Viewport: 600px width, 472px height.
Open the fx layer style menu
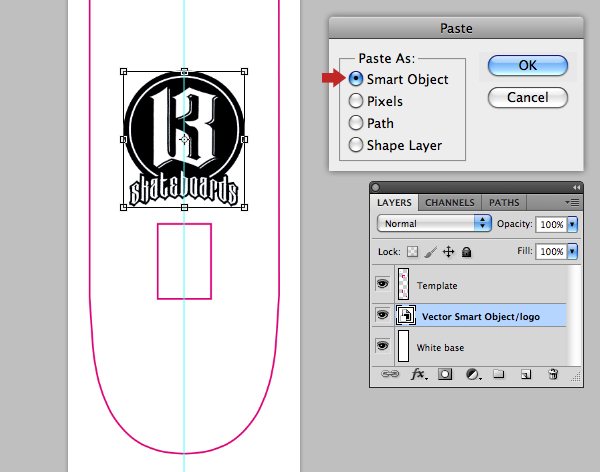(x=419, y=374)
